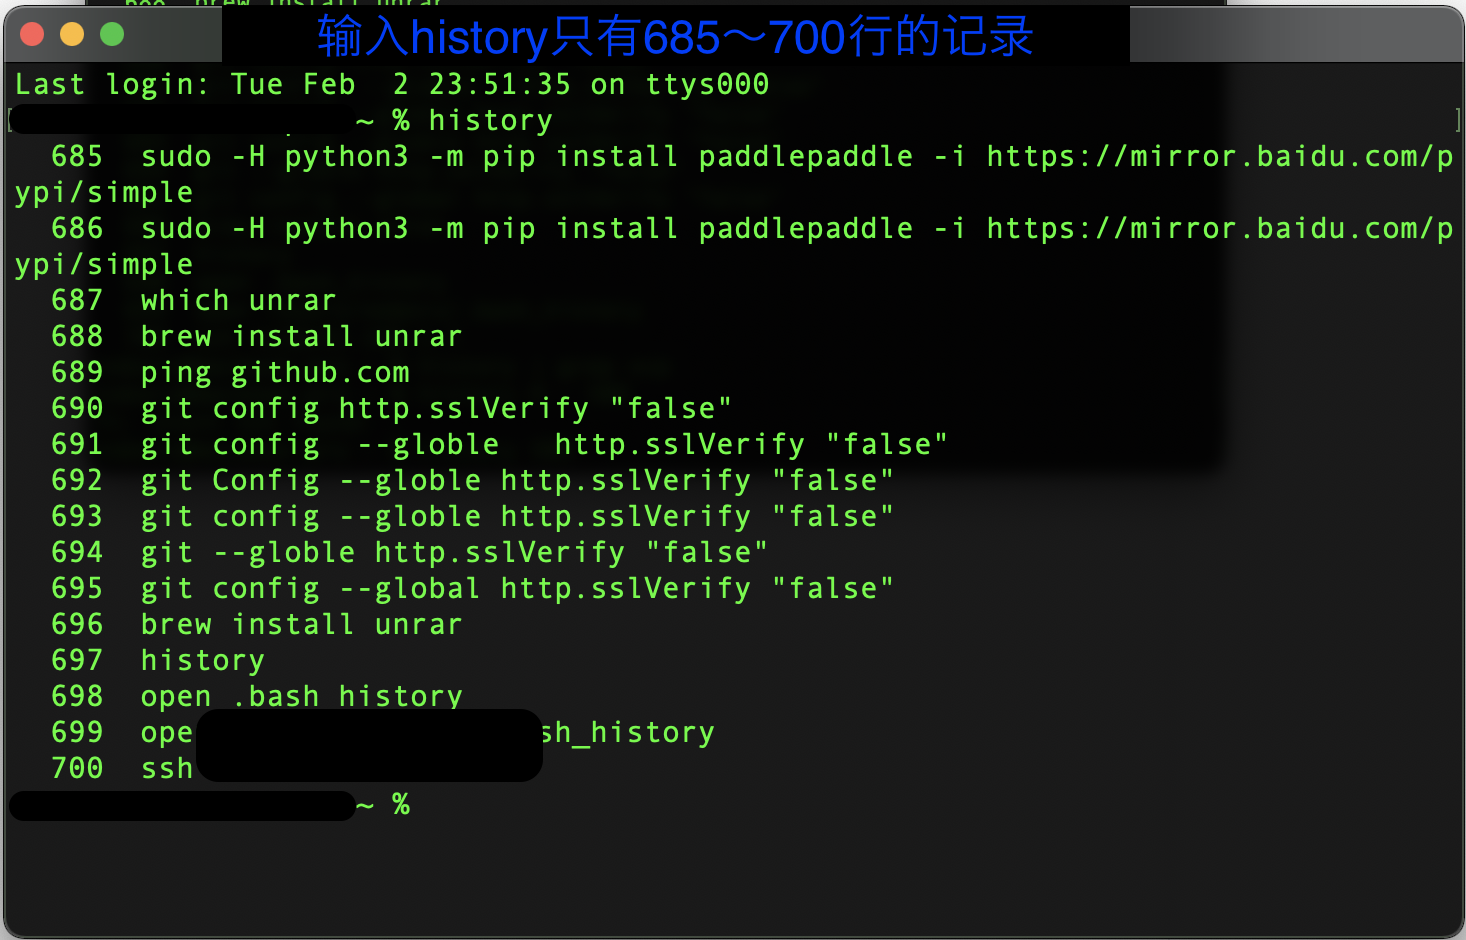Click 'brew install unrar' on line 688
Screen dimensions: 1466x940
click(x=300, y=336)
